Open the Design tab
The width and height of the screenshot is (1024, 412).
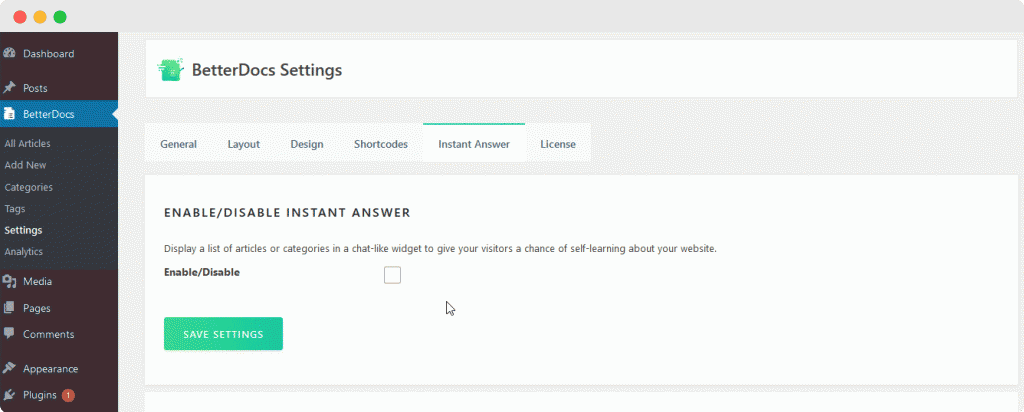click(x=307, y=144)
